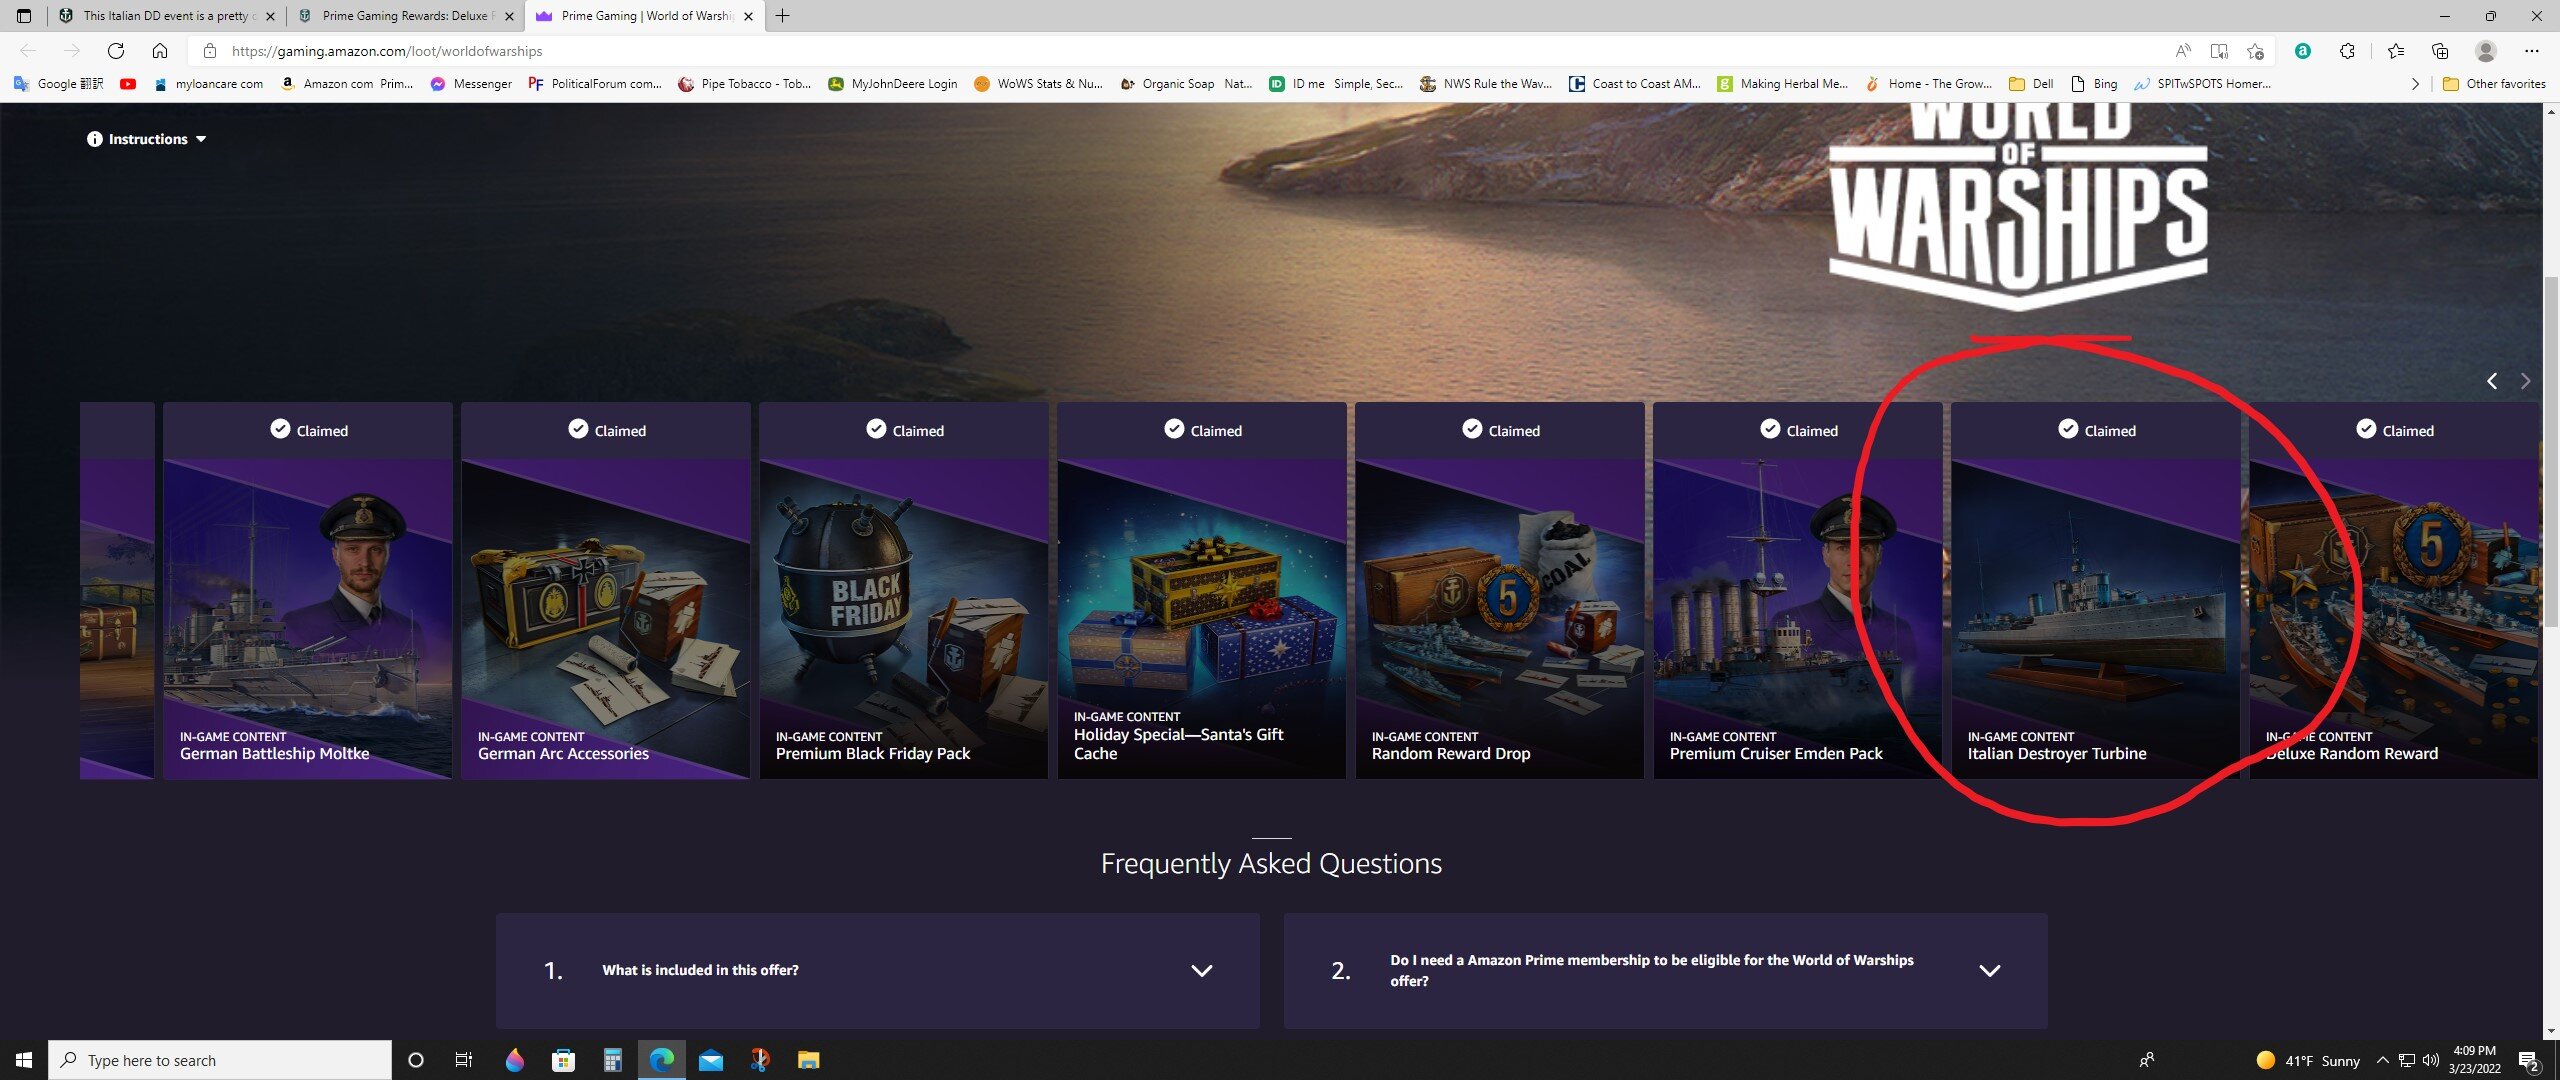
Task: Open Favorites star list icon
Action: (2396, 51)
